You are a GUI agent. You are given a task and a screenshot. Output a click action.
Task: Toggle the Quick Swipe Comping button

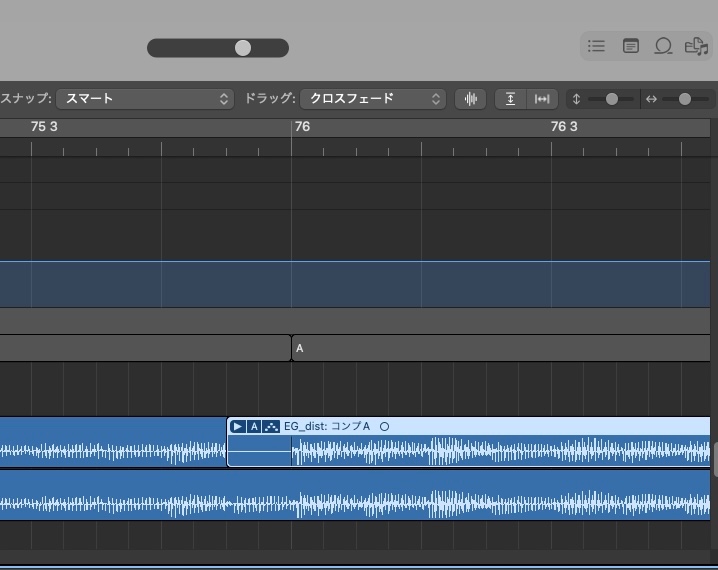tap(271, 427)
